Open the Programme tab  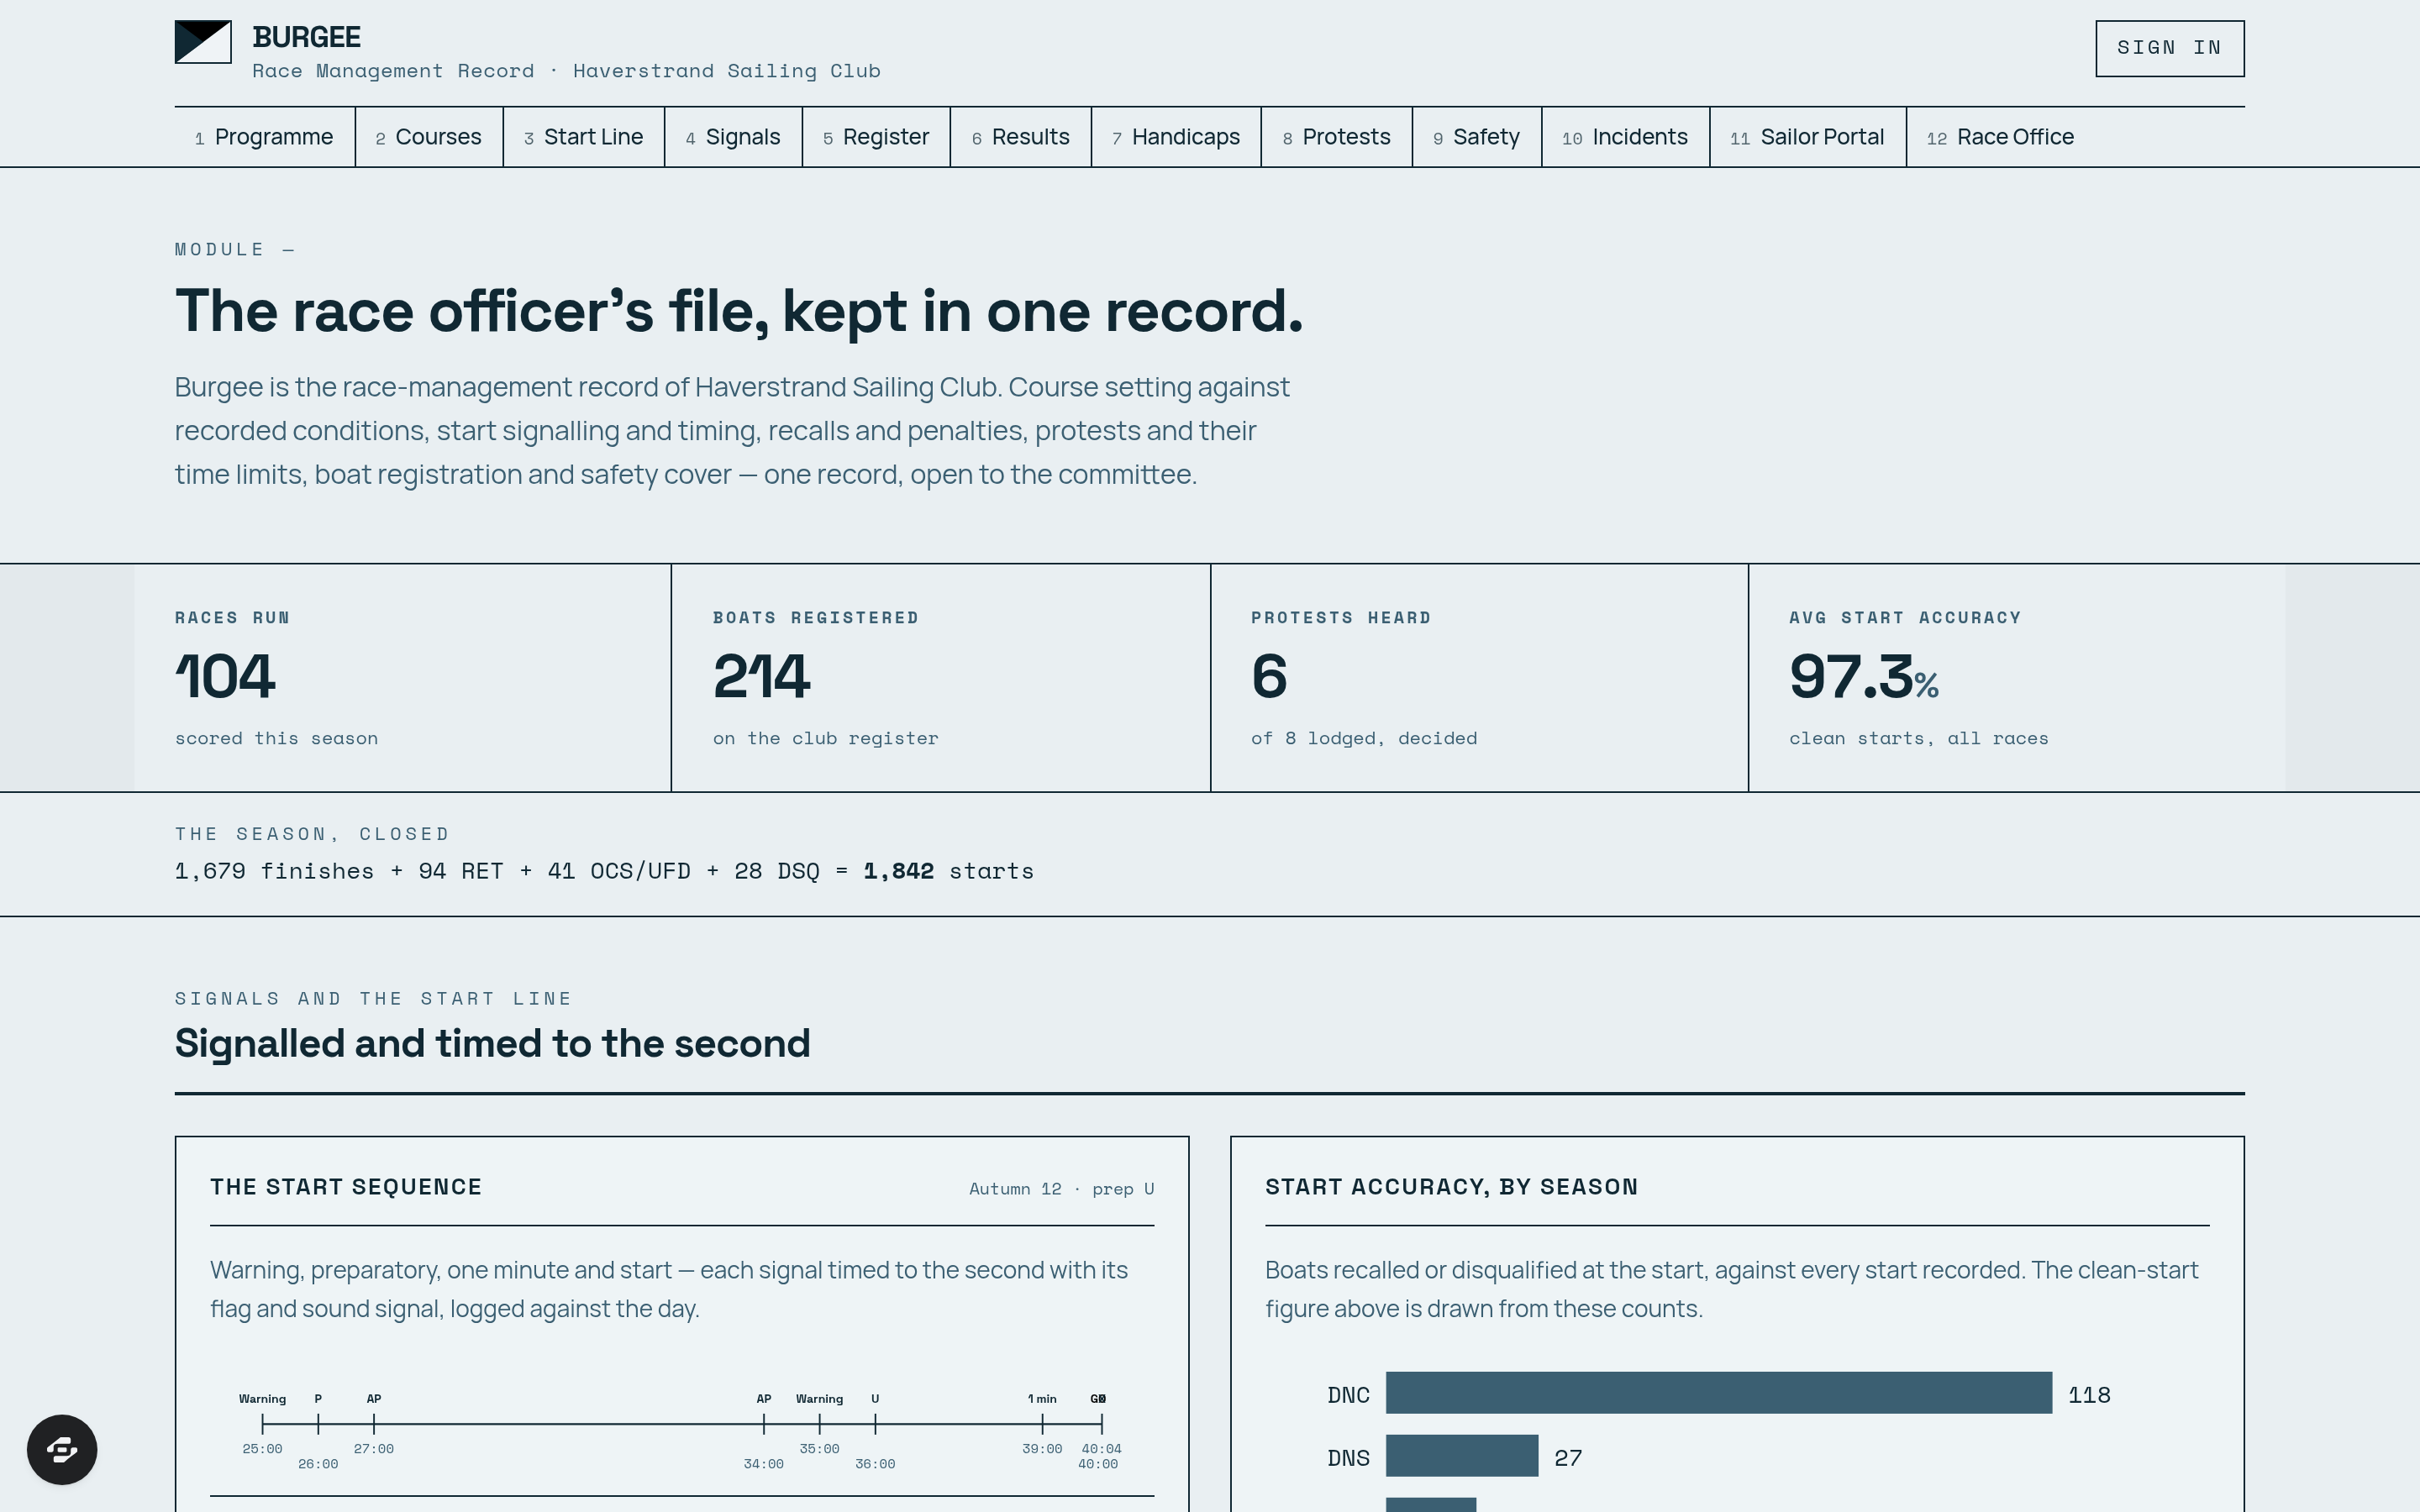[x=264, y=137]
